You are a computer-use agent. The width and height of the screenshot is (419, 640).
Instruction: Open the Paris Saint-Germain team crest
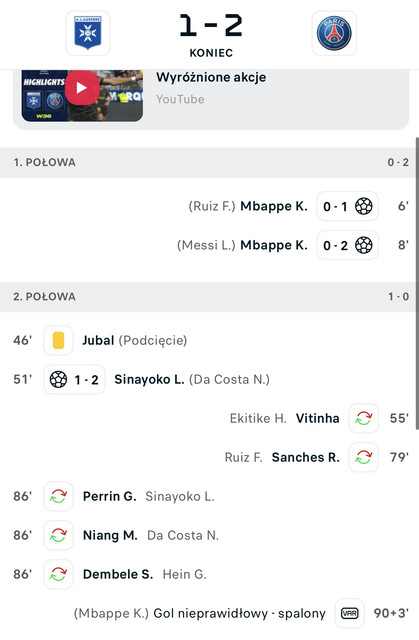334,33
